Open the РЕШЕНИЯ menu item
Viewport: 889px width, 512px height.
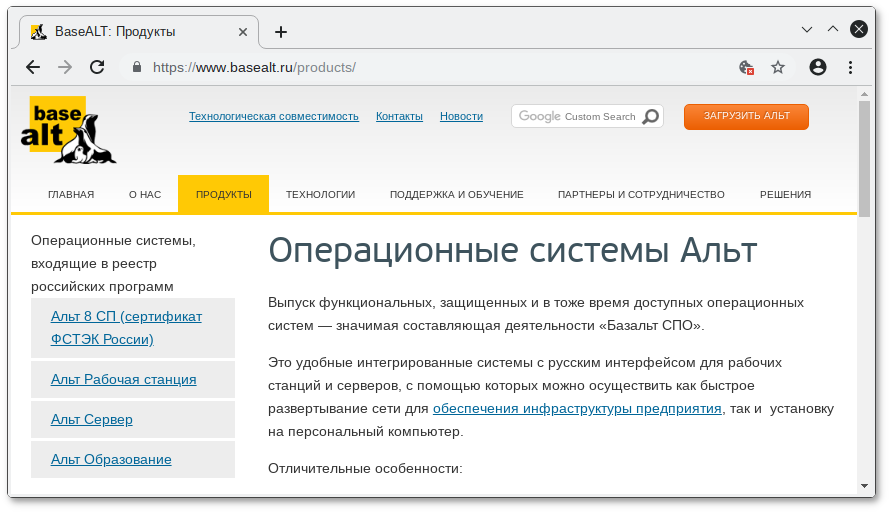click(785, 194)
